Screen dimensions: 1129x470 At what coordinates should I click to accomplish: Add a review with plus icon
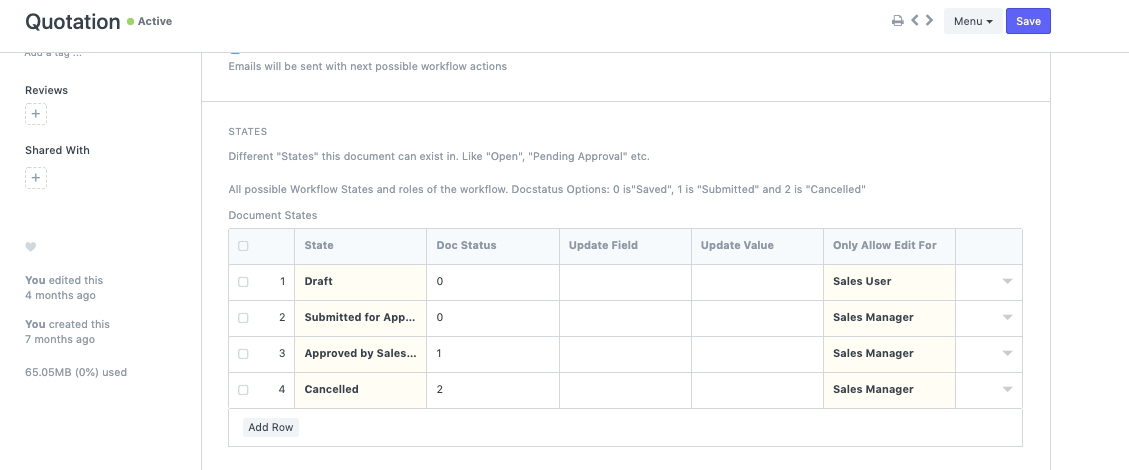pos(36,115)
